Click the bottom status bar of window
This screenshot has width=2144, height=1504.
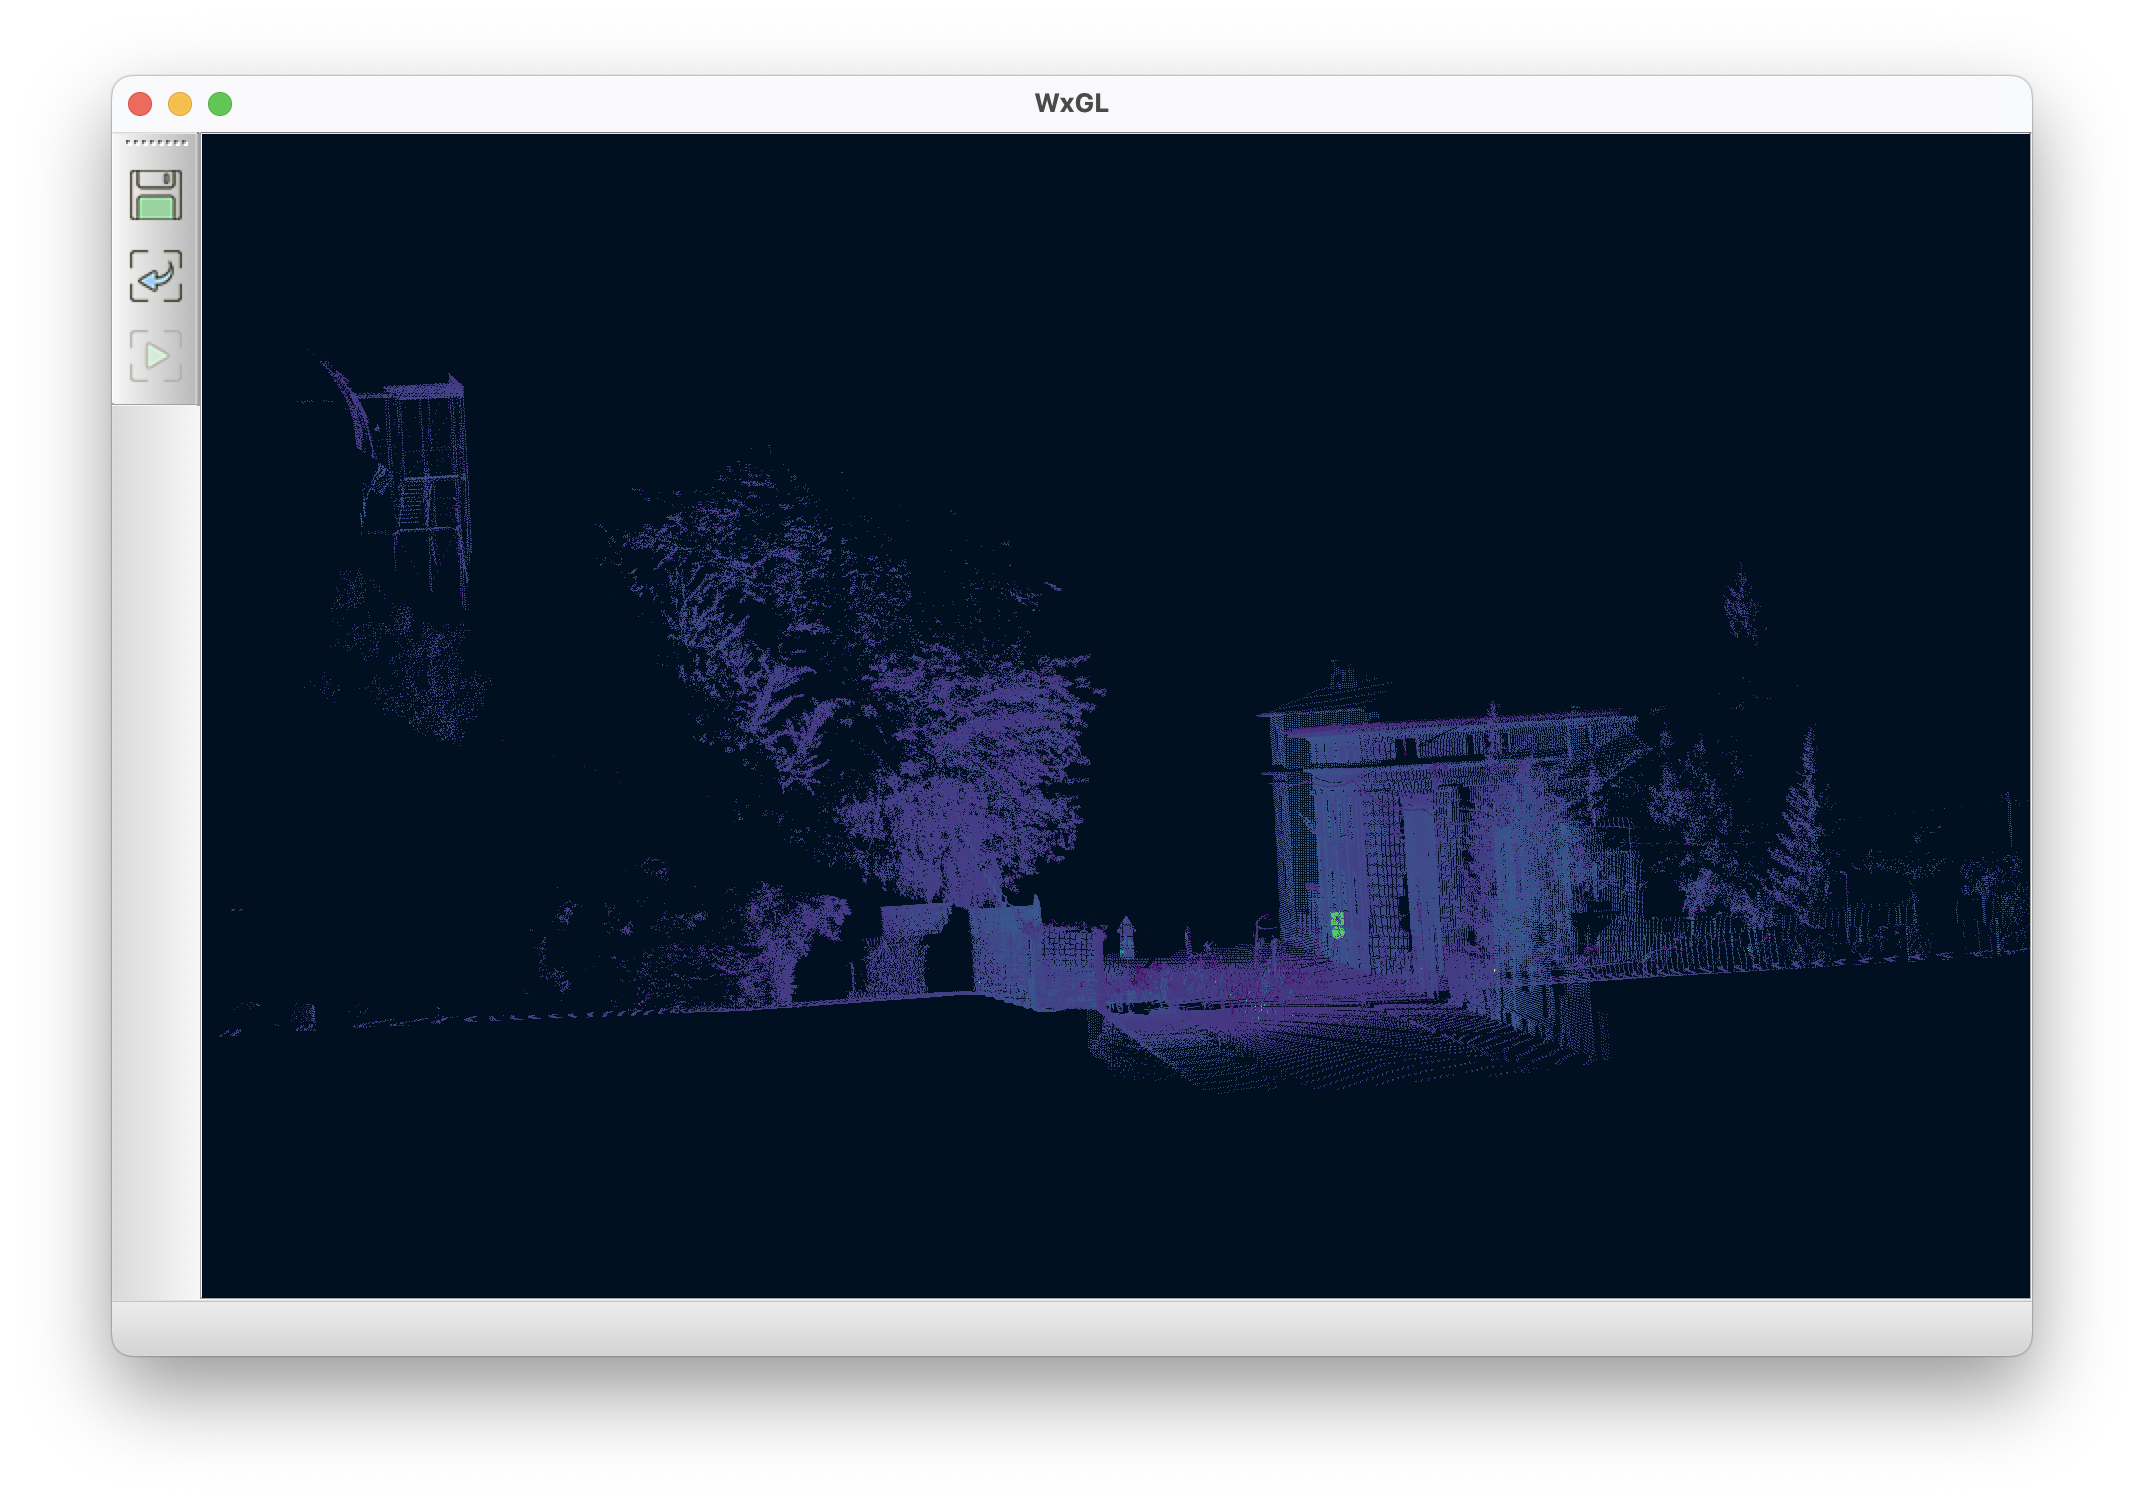[1070, 1327]
